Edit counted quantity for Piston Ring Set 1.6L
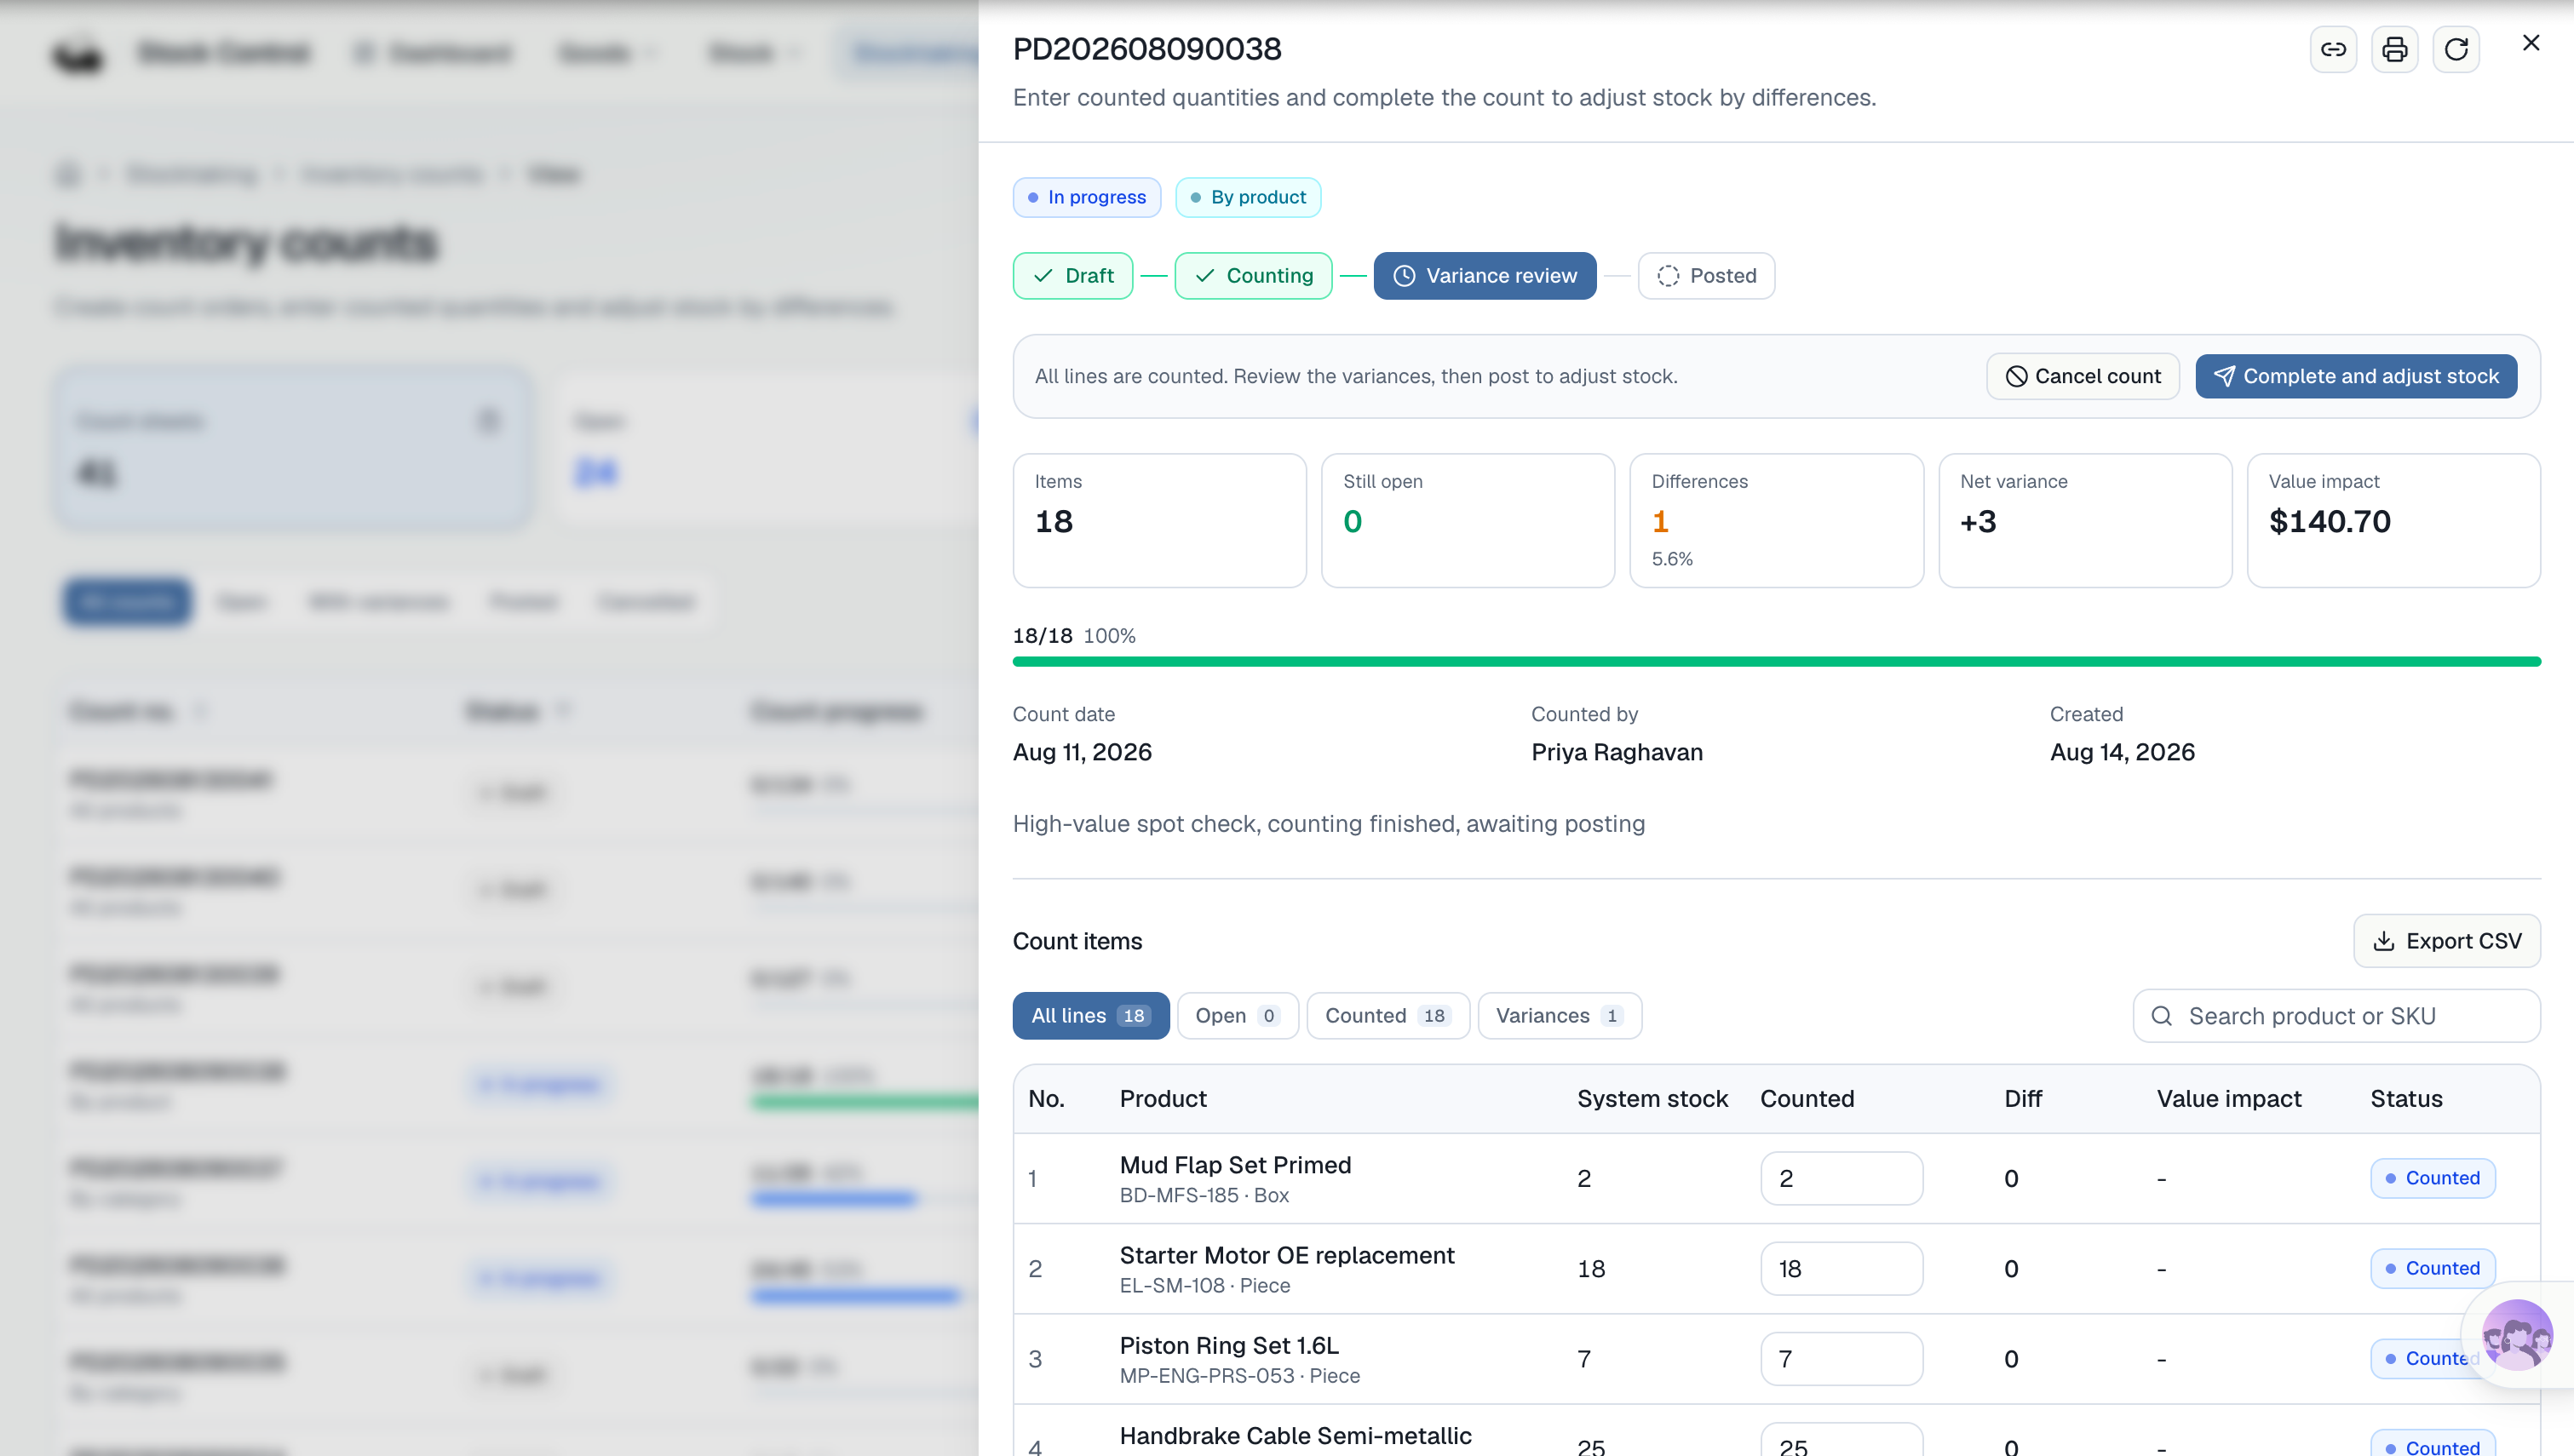Viewport: 2574px width, 1456px height. (1841, 1359)
